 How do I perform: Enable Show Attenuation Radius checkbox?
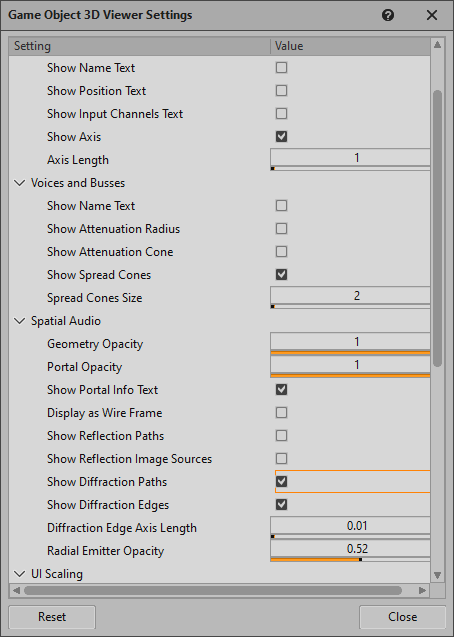point(281,229)
